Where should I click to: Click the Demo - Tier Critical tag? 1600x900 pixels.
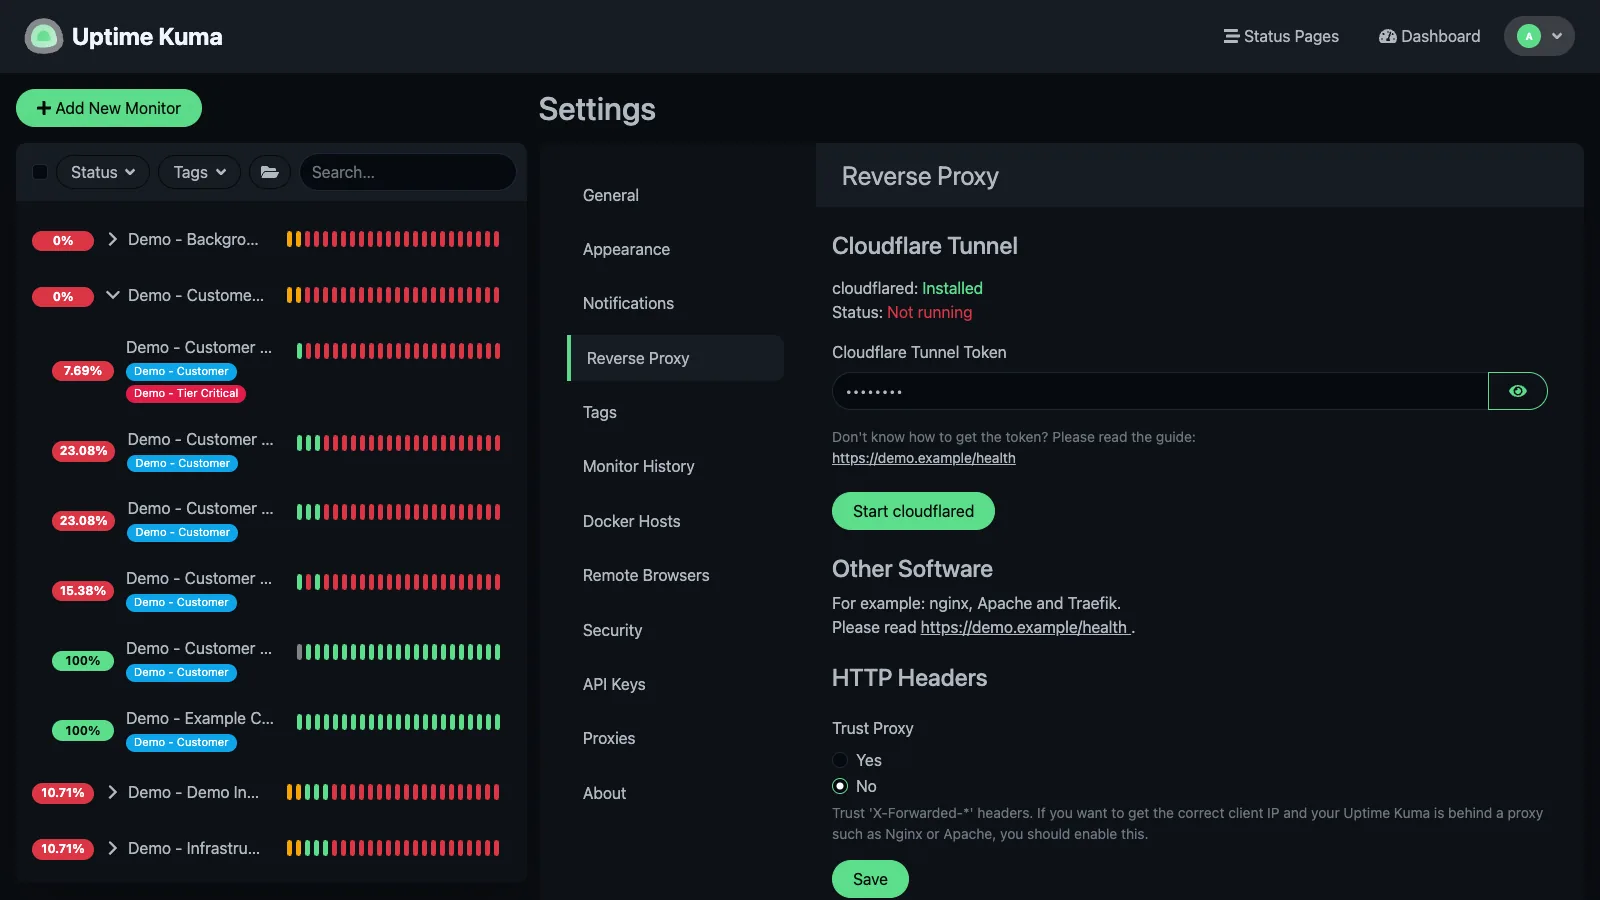(x=186, y=393)
